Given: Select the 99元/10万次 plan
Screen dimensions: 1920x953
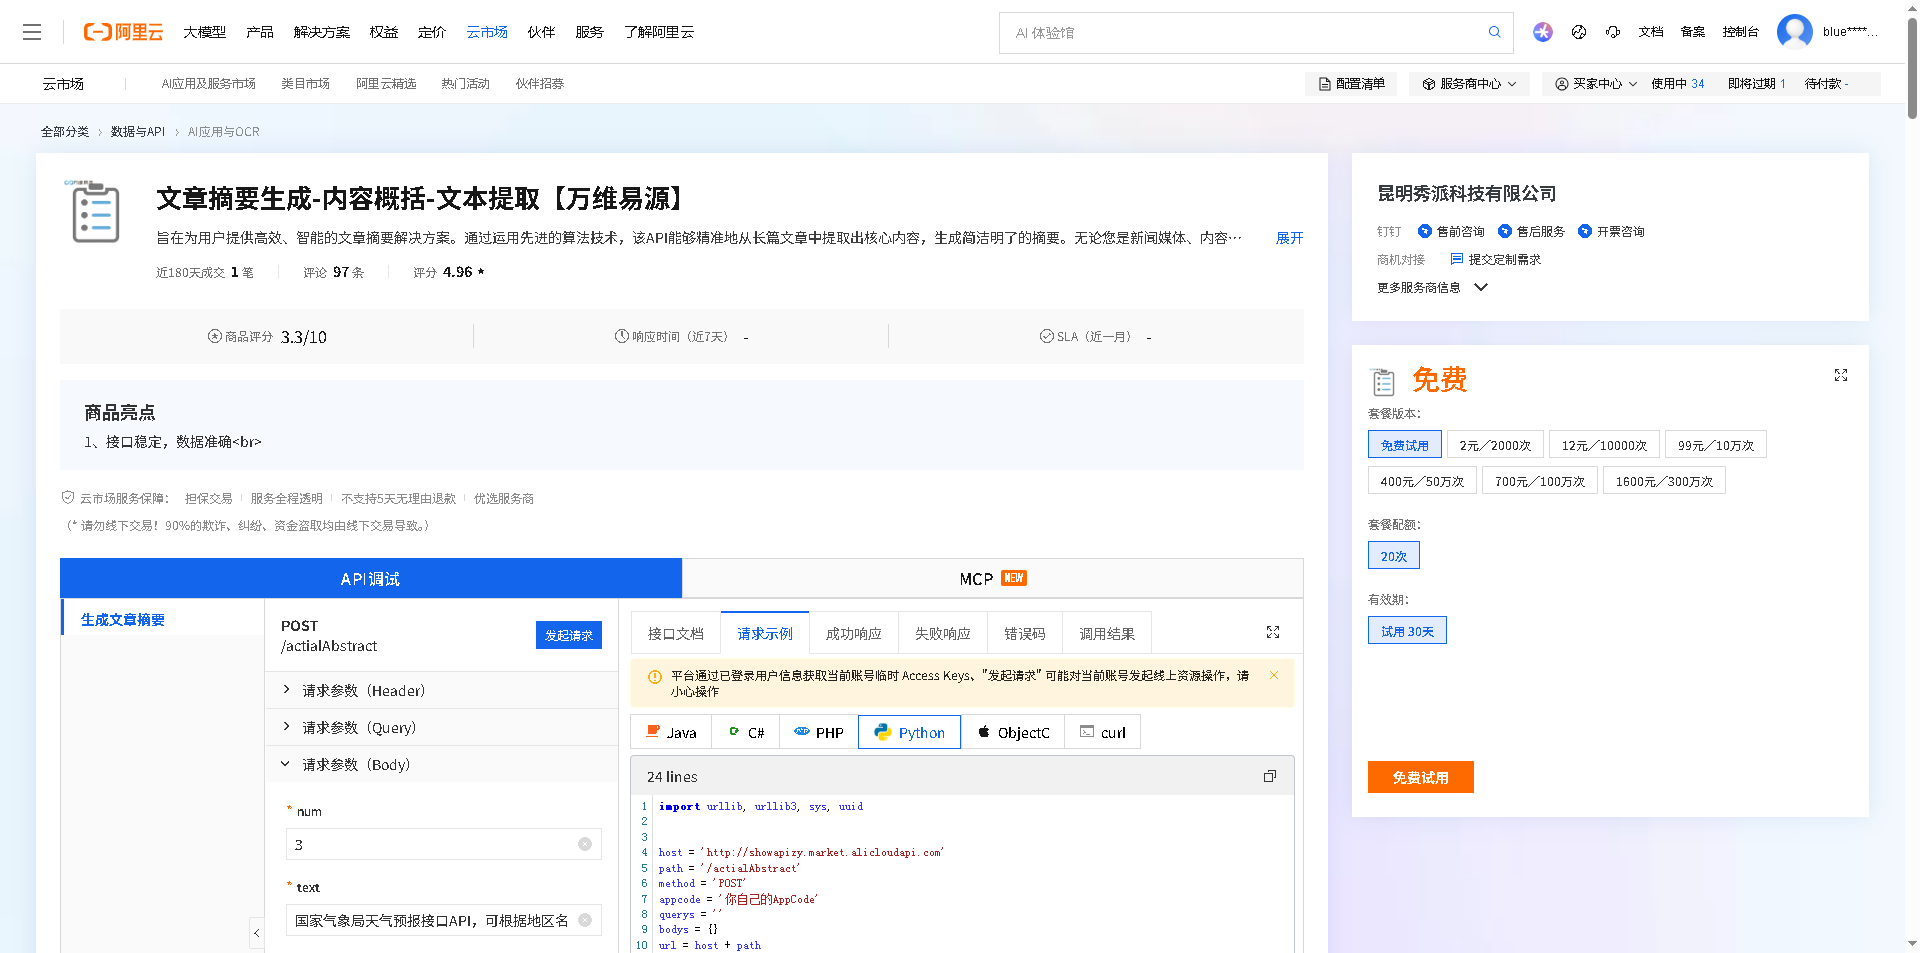Looking at the screenshot, I should [1716, 445].
